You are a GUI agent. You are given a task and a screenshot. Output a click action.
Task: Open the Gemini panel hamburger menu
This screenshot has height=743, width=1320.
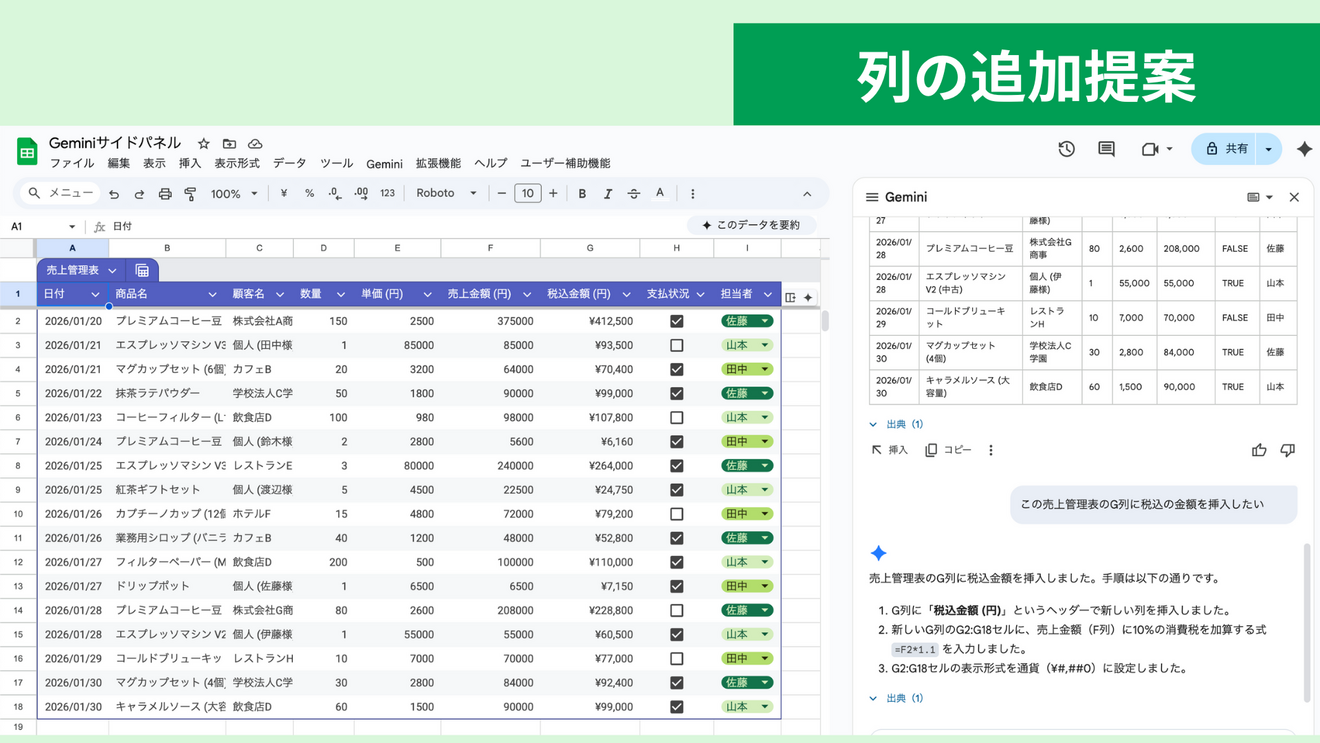[872, 198]
